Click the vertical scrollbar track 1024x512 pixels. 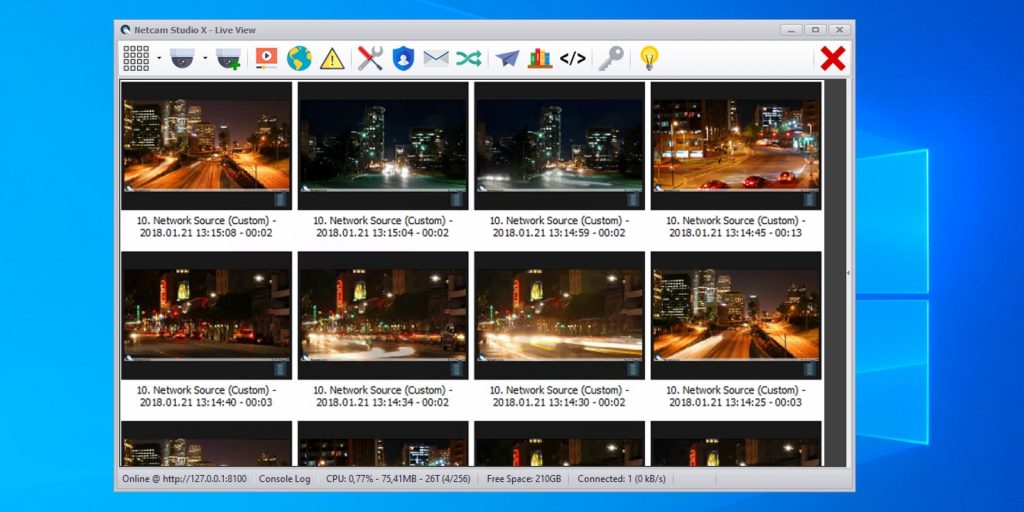(x=835, y=273)
